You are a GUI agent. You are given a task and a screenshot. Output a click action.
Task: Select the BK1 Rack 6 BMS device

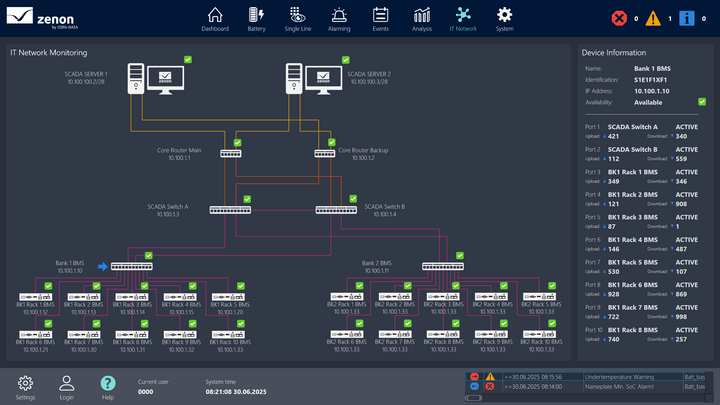35,334
